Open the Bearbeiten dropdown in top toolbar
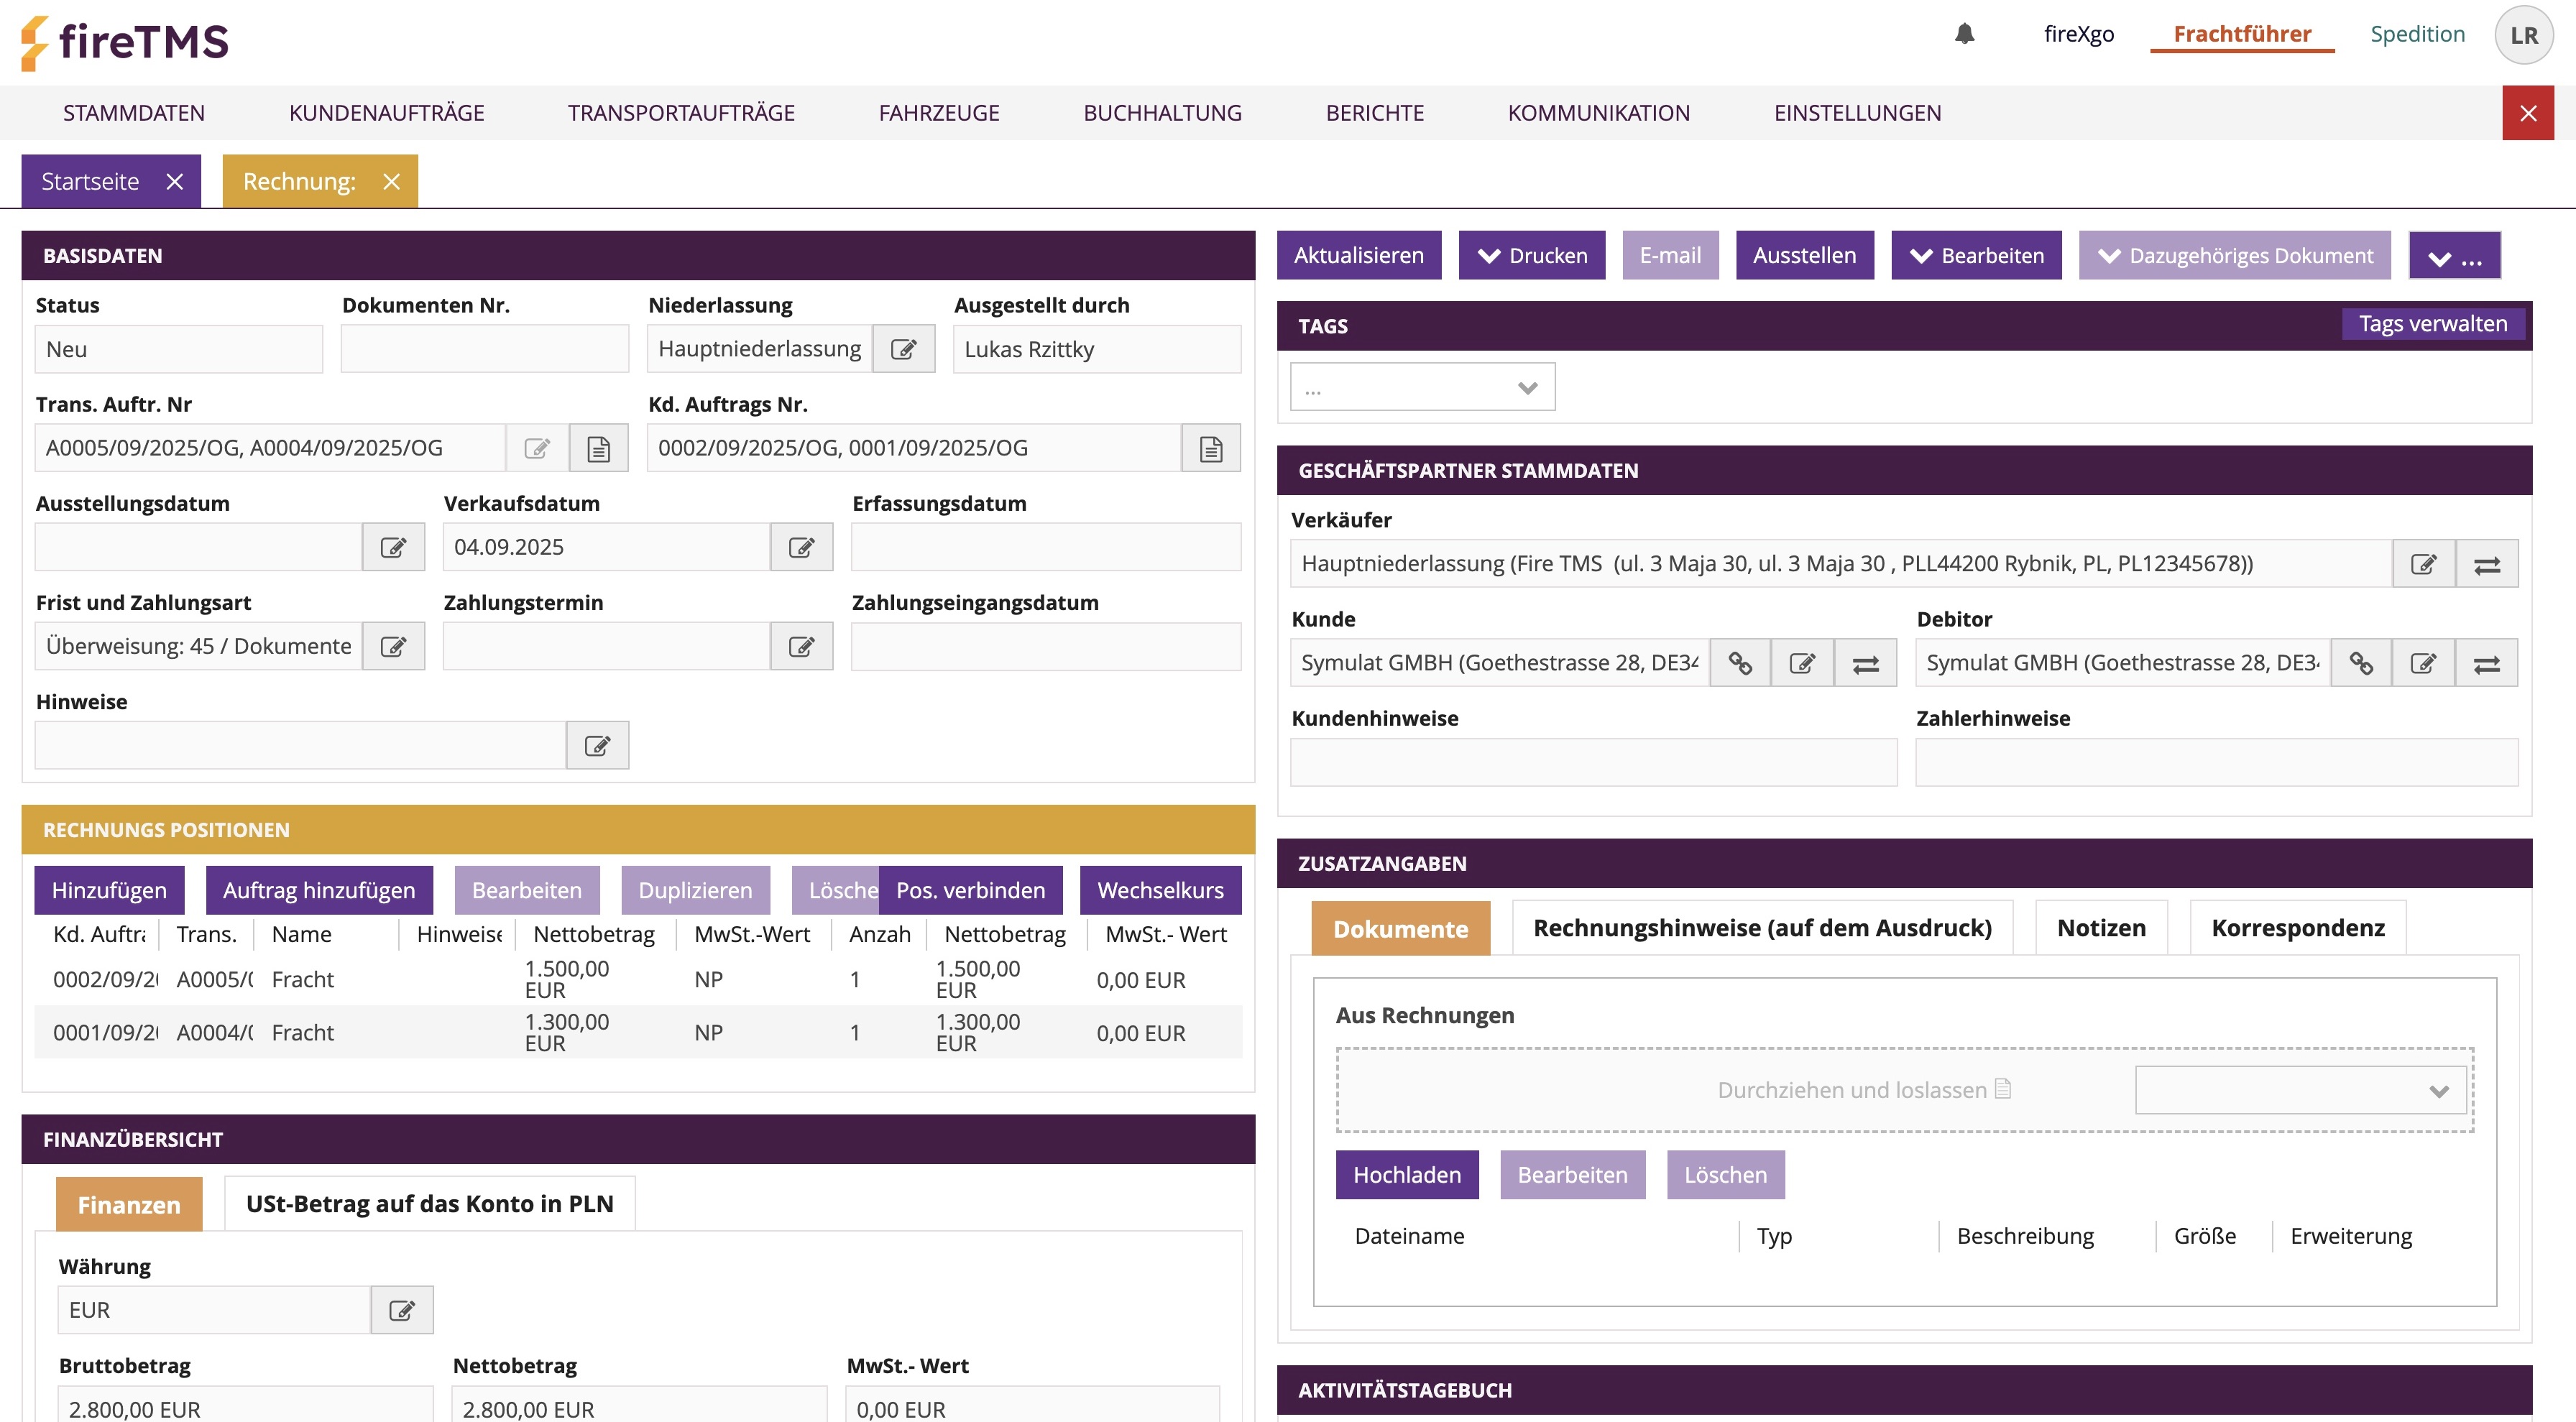 tap(1976, 256)
